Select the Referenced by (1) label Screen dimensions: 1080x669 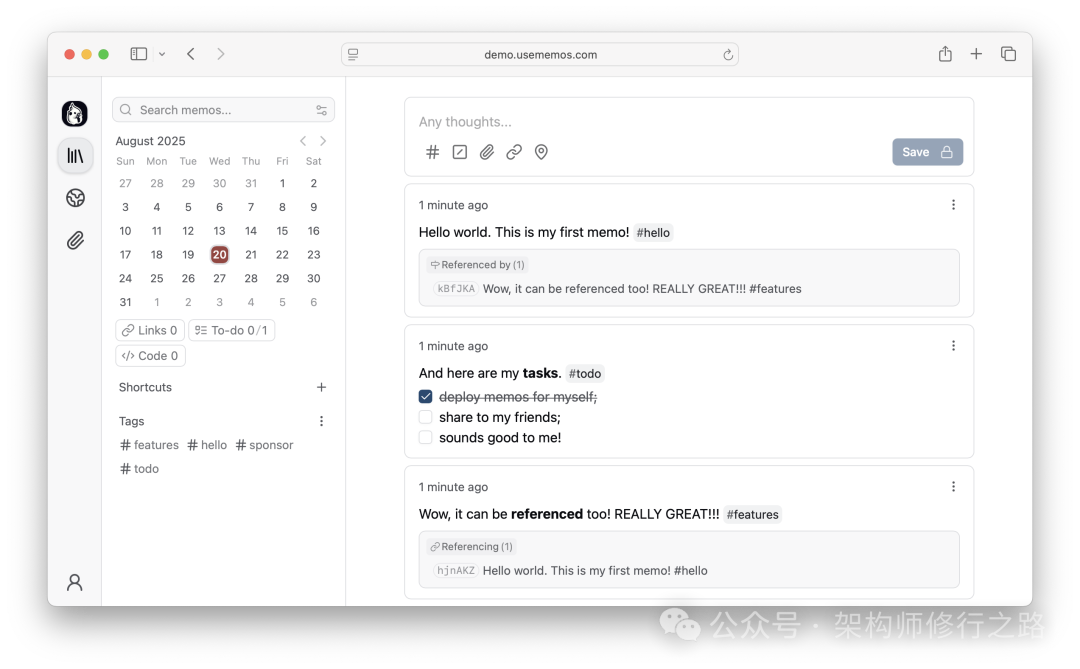(x=477, y=265)
